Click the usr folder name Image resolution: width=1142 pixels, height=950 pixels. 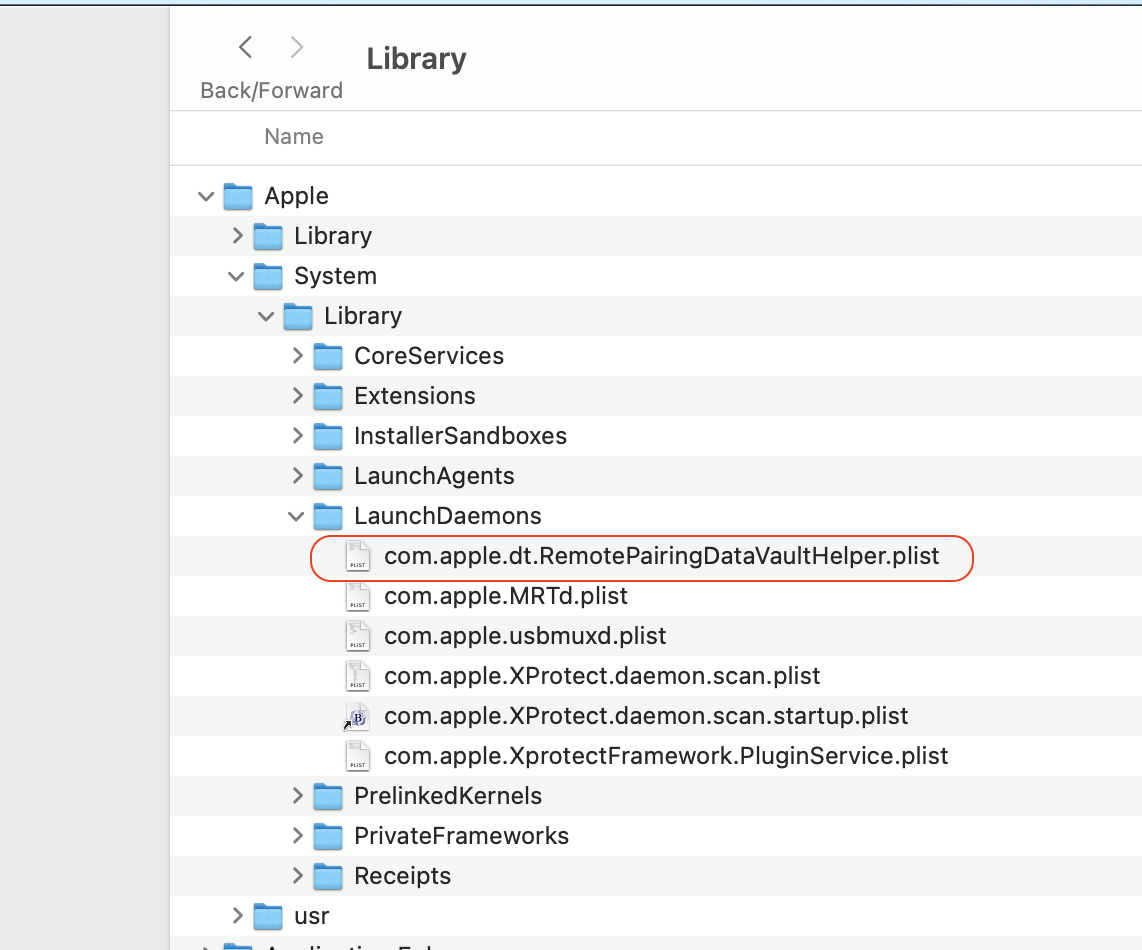[311, 916]
